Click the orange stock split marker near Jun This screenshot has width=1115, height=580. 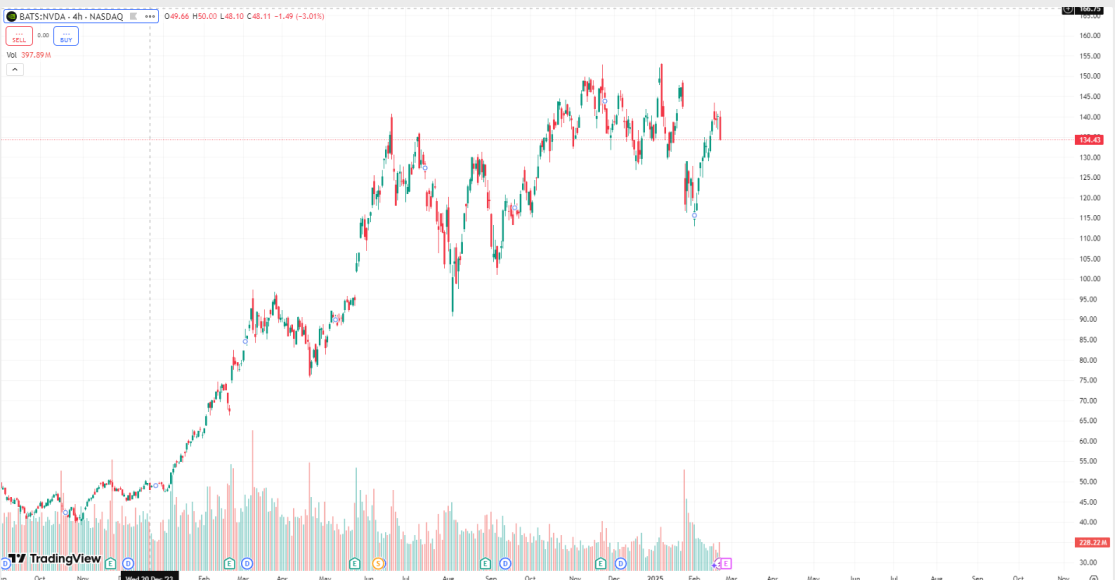(378, 564)
